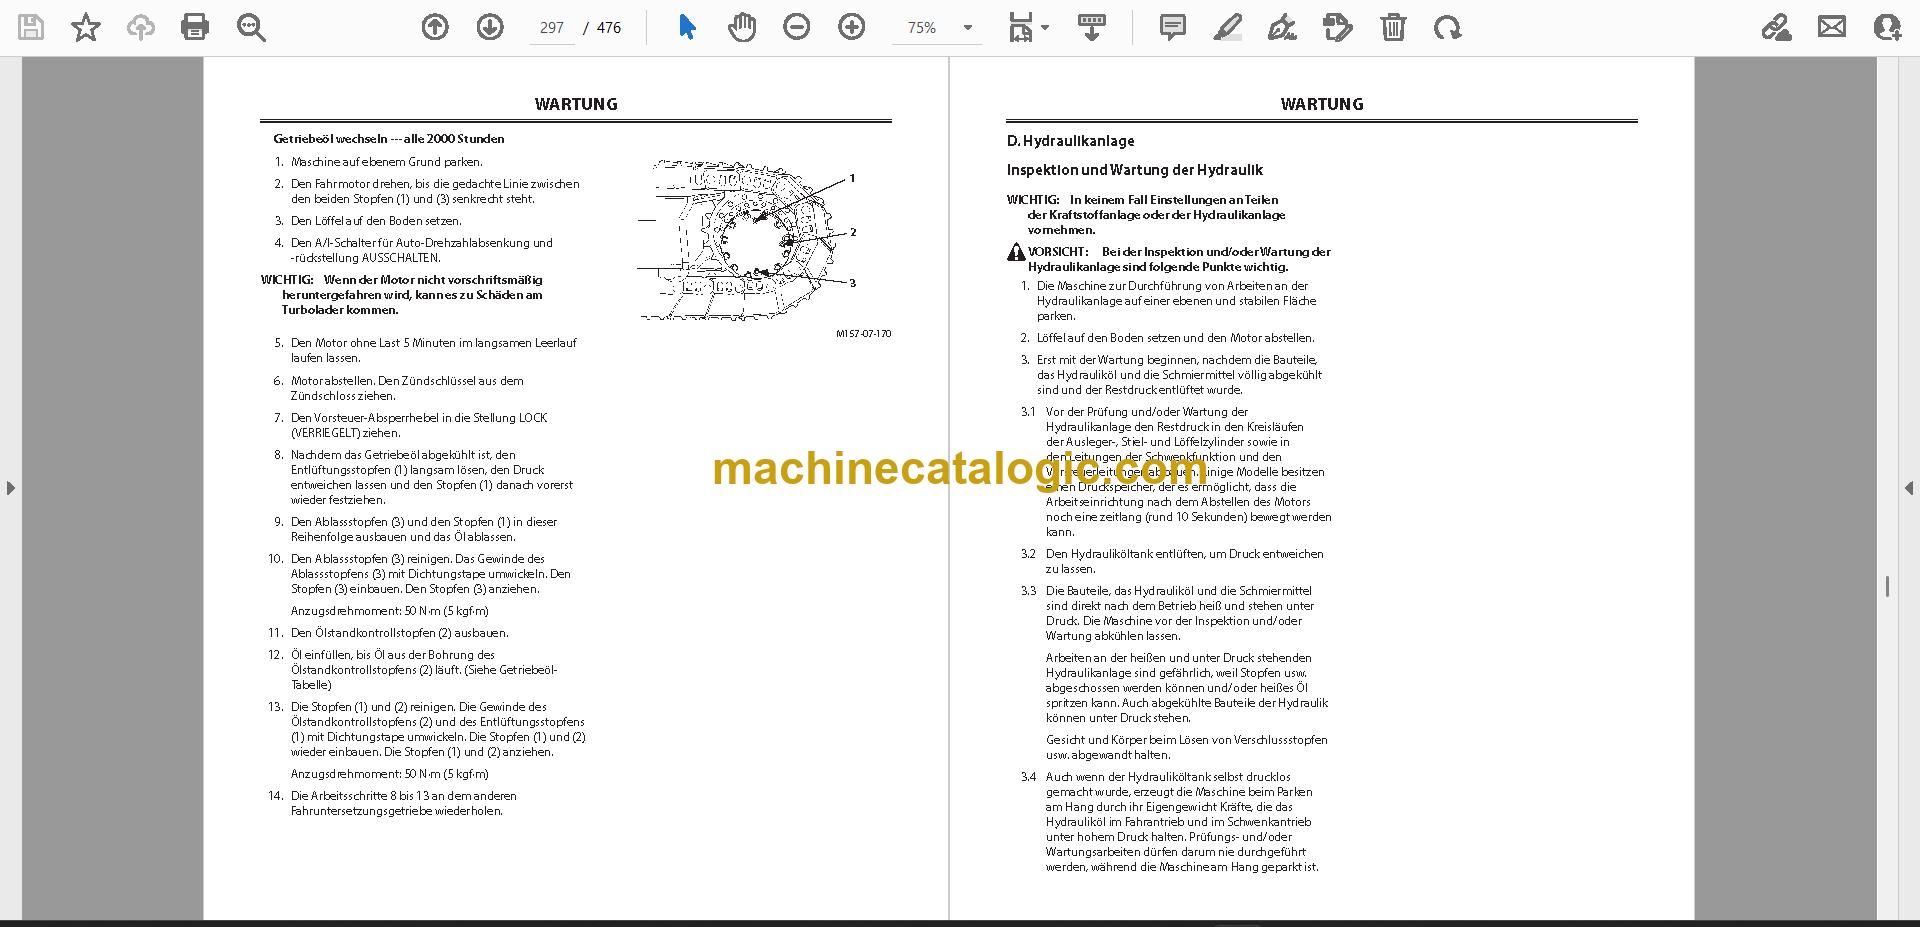Expand left navigation panel arrow
This screenshot has width=1920, height=927.
pyautogui.click(x=10, y=488)
